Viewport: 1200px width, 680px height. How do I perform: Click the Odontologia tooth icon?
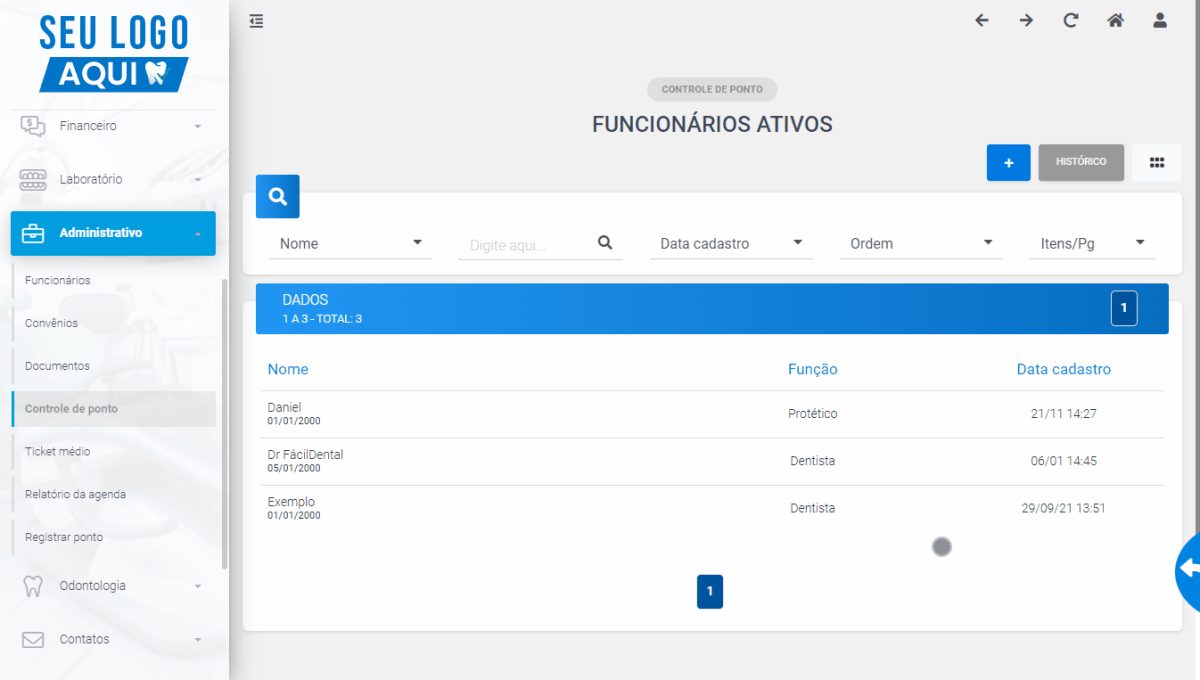pos(33,586)
